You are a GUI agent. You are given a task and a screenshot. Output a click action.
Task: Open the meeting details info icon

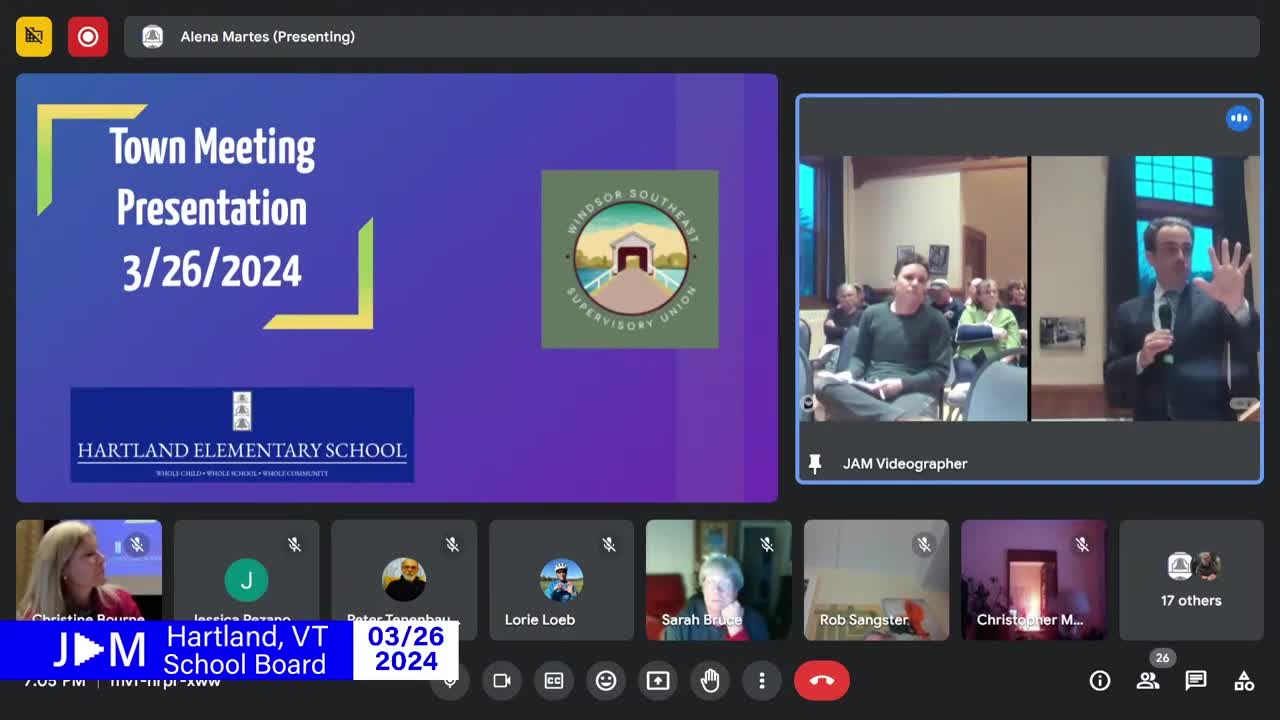coord(1100,681)
